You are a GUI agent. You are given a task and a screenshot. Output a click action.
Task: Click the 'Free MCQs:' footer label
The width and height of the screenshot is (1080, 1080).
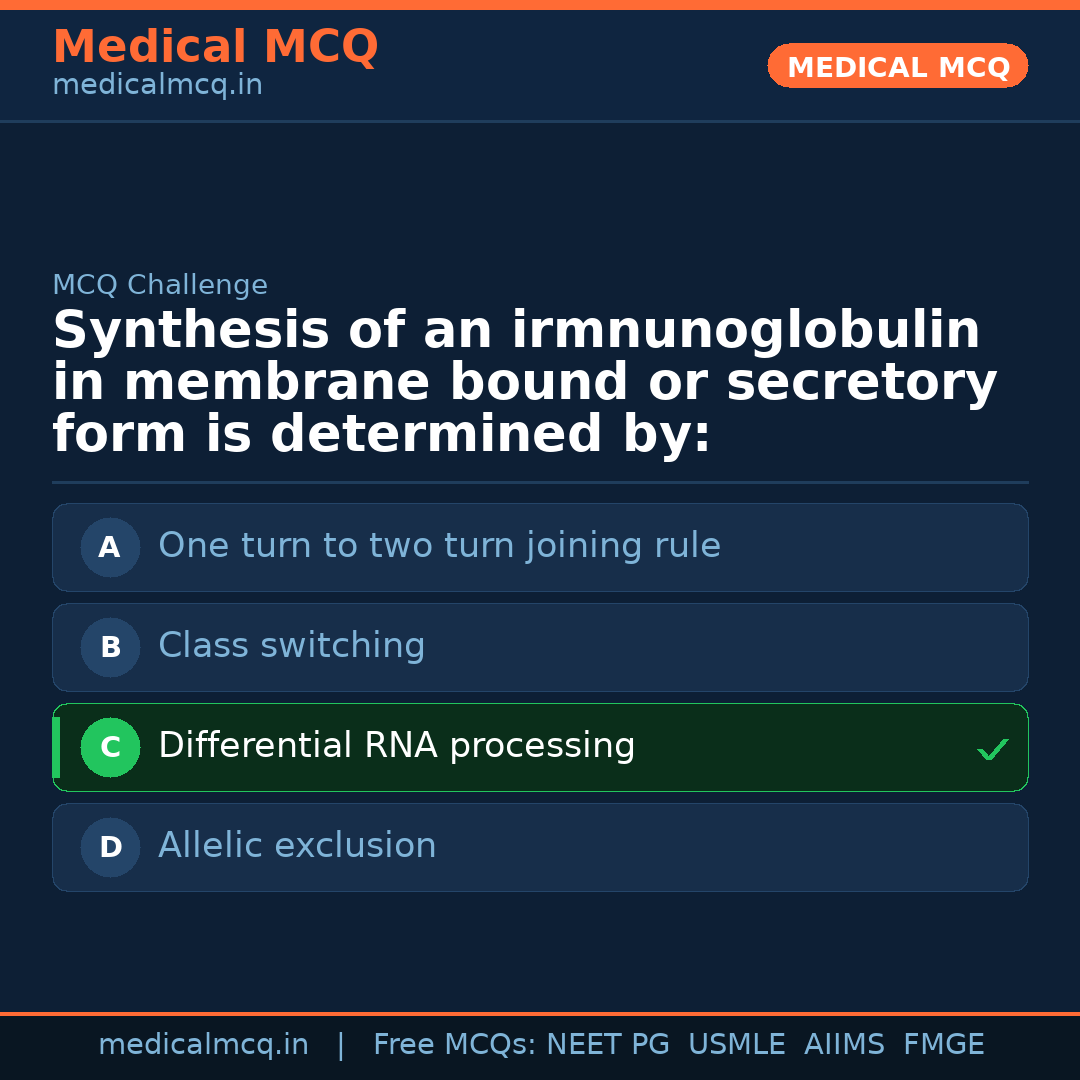(x=455, y=1045)
